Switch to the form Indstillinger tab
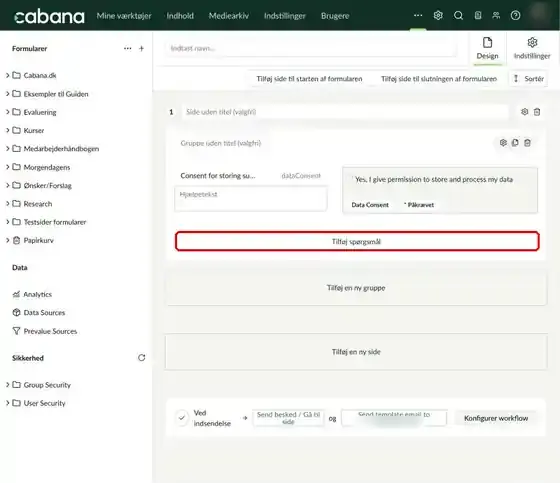The image size is (560, 483). point(532,49)
